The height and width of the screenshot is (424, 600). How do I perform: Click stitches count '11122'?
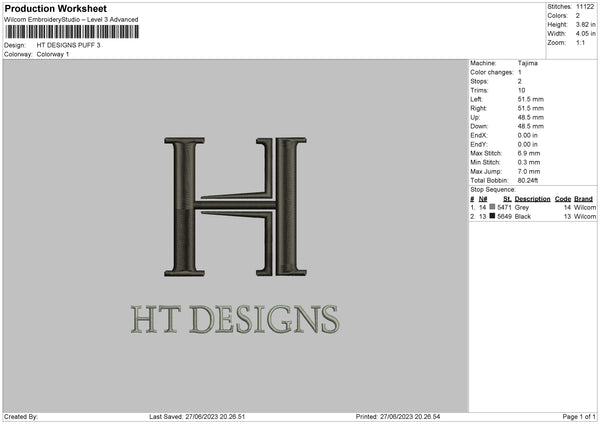click(585, 7)
